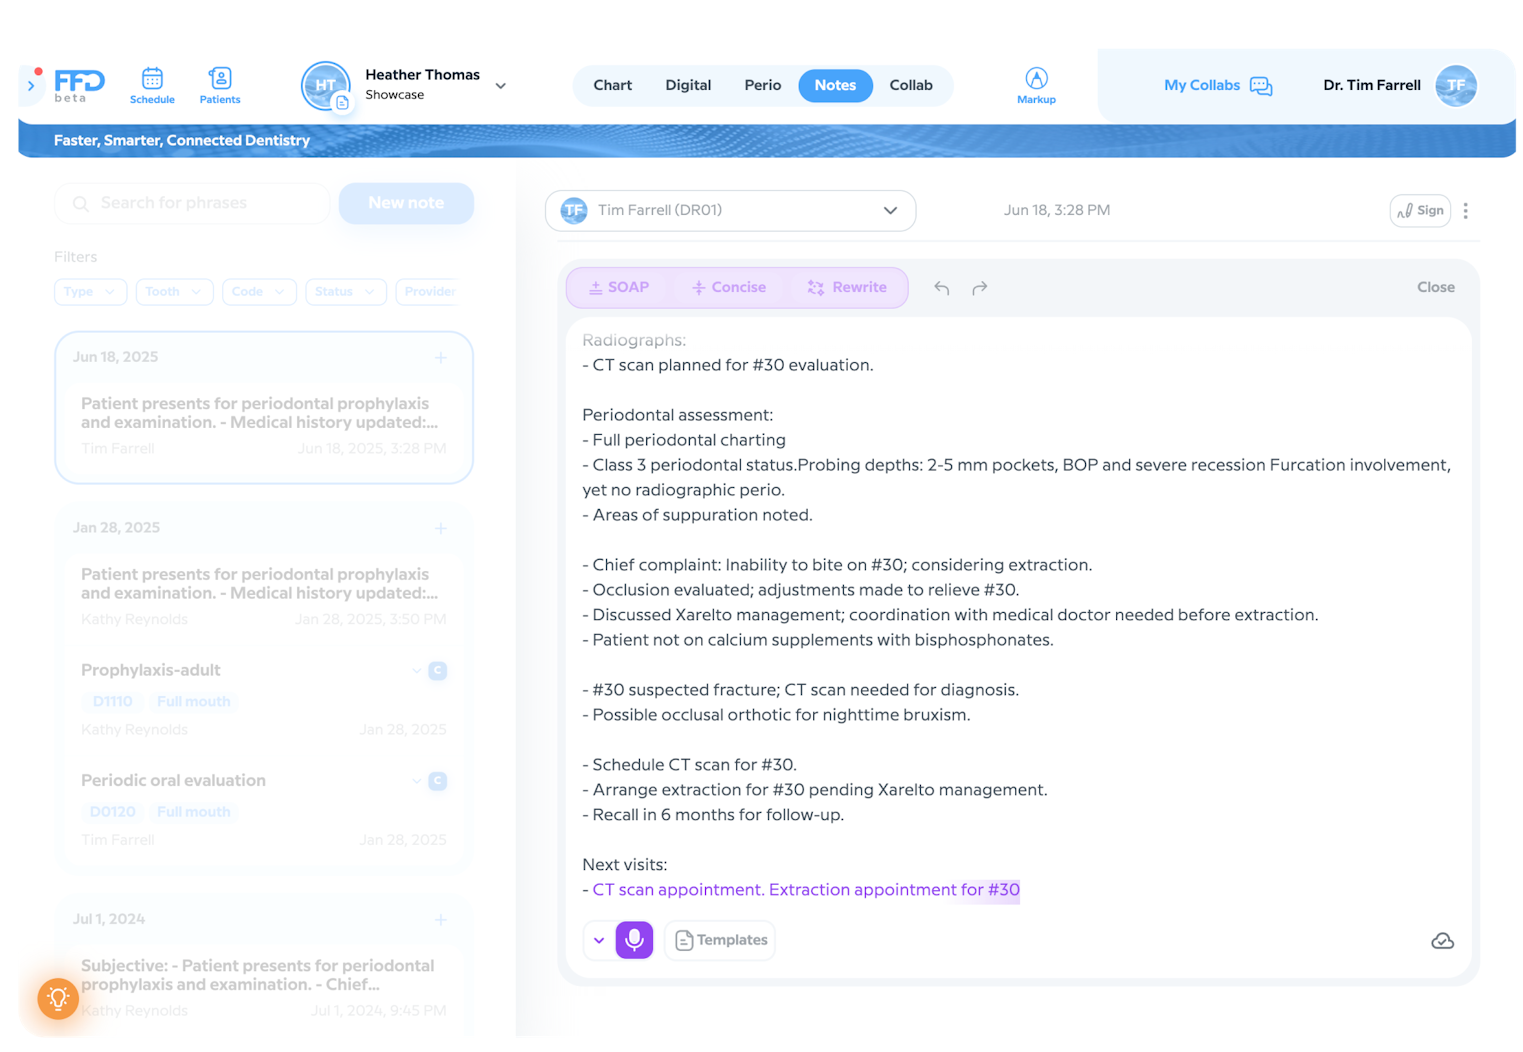
Task: Open the Markup tool
Action: click(1036, 85)
